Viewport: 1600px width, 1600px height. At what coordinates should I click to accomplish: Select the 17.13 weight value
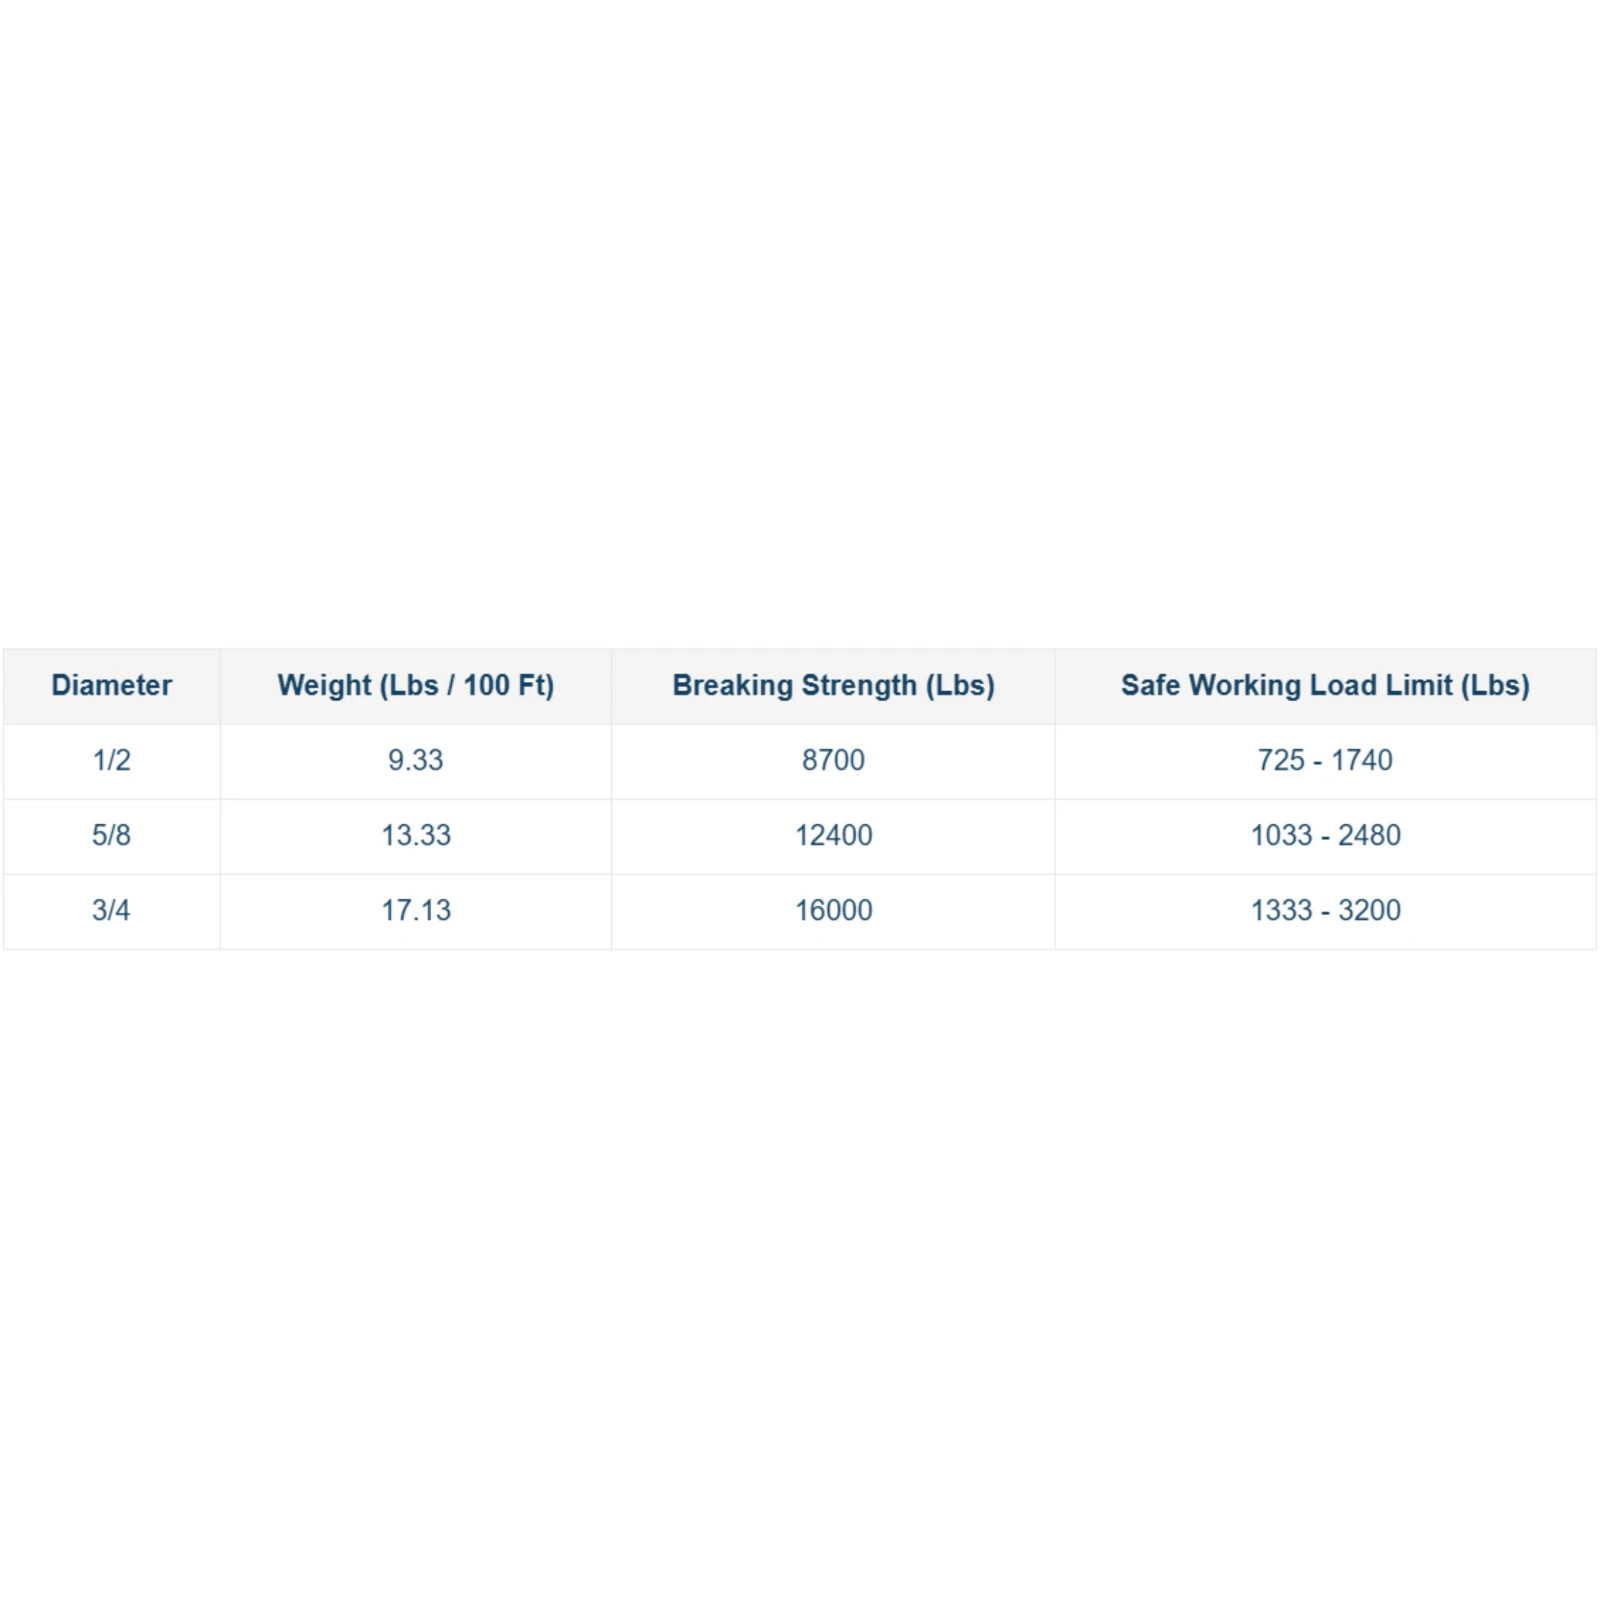415,910
